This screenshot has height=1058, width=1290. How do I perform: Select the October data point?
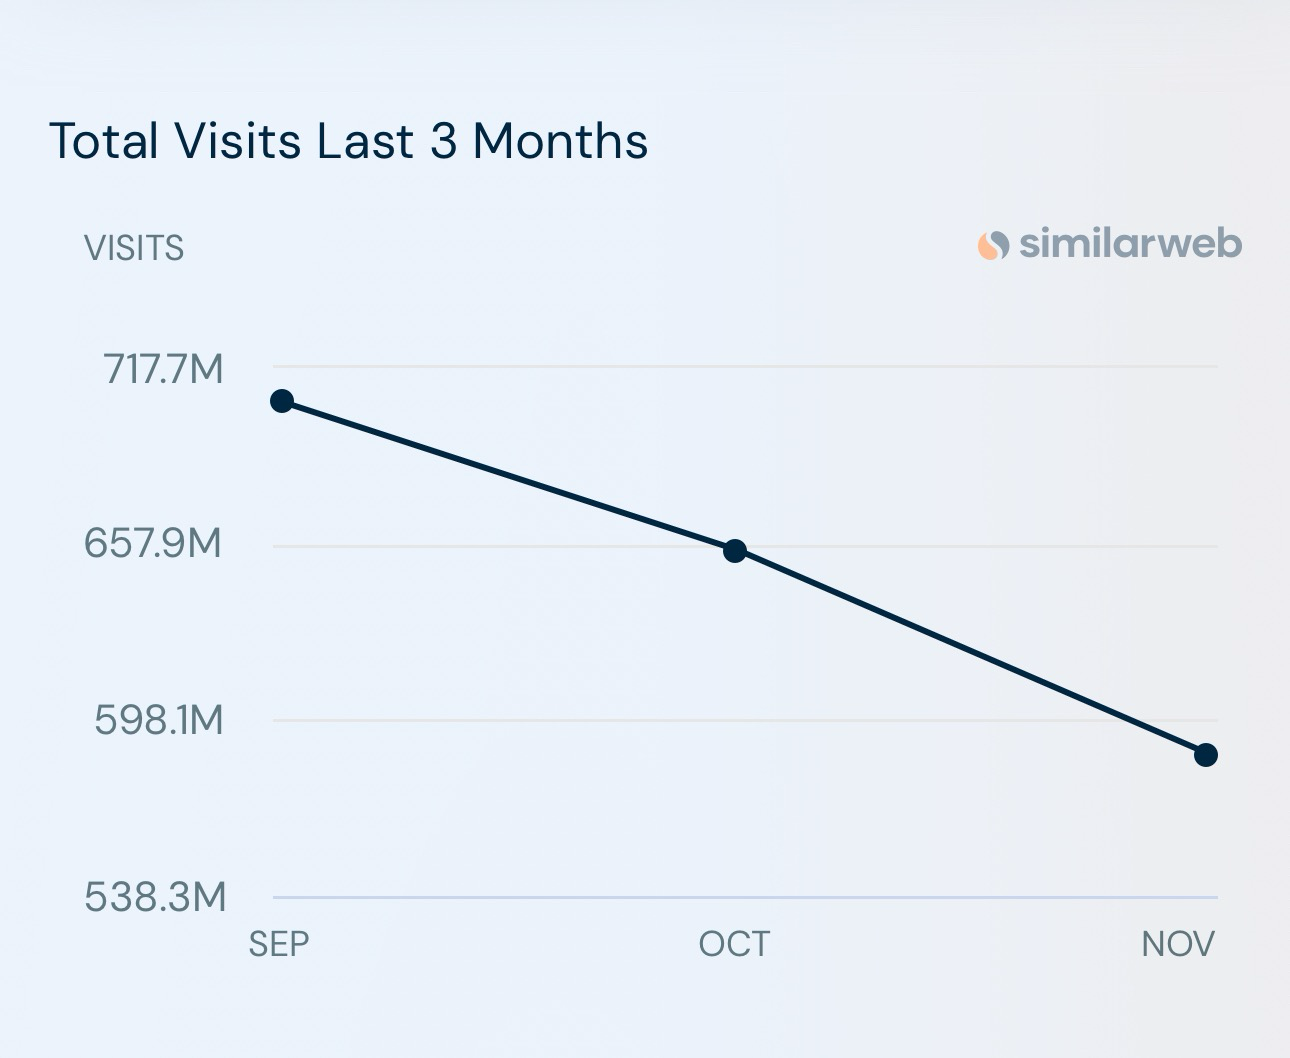pyautogui.click(x=735, y=551)
